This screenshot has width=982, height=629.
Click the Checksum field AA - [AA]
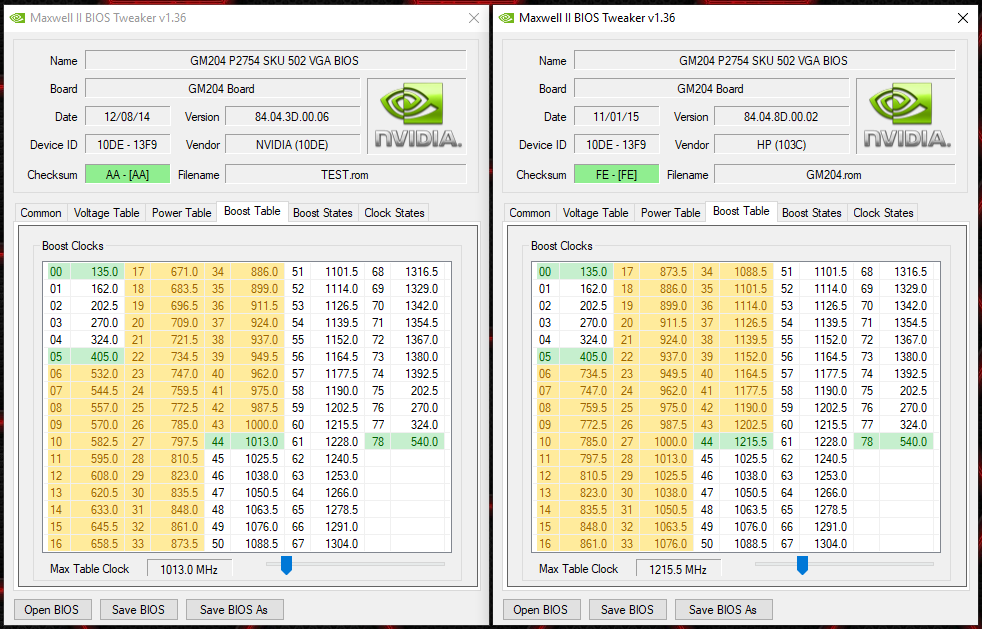pyautogui.click(x=128, y=175)
